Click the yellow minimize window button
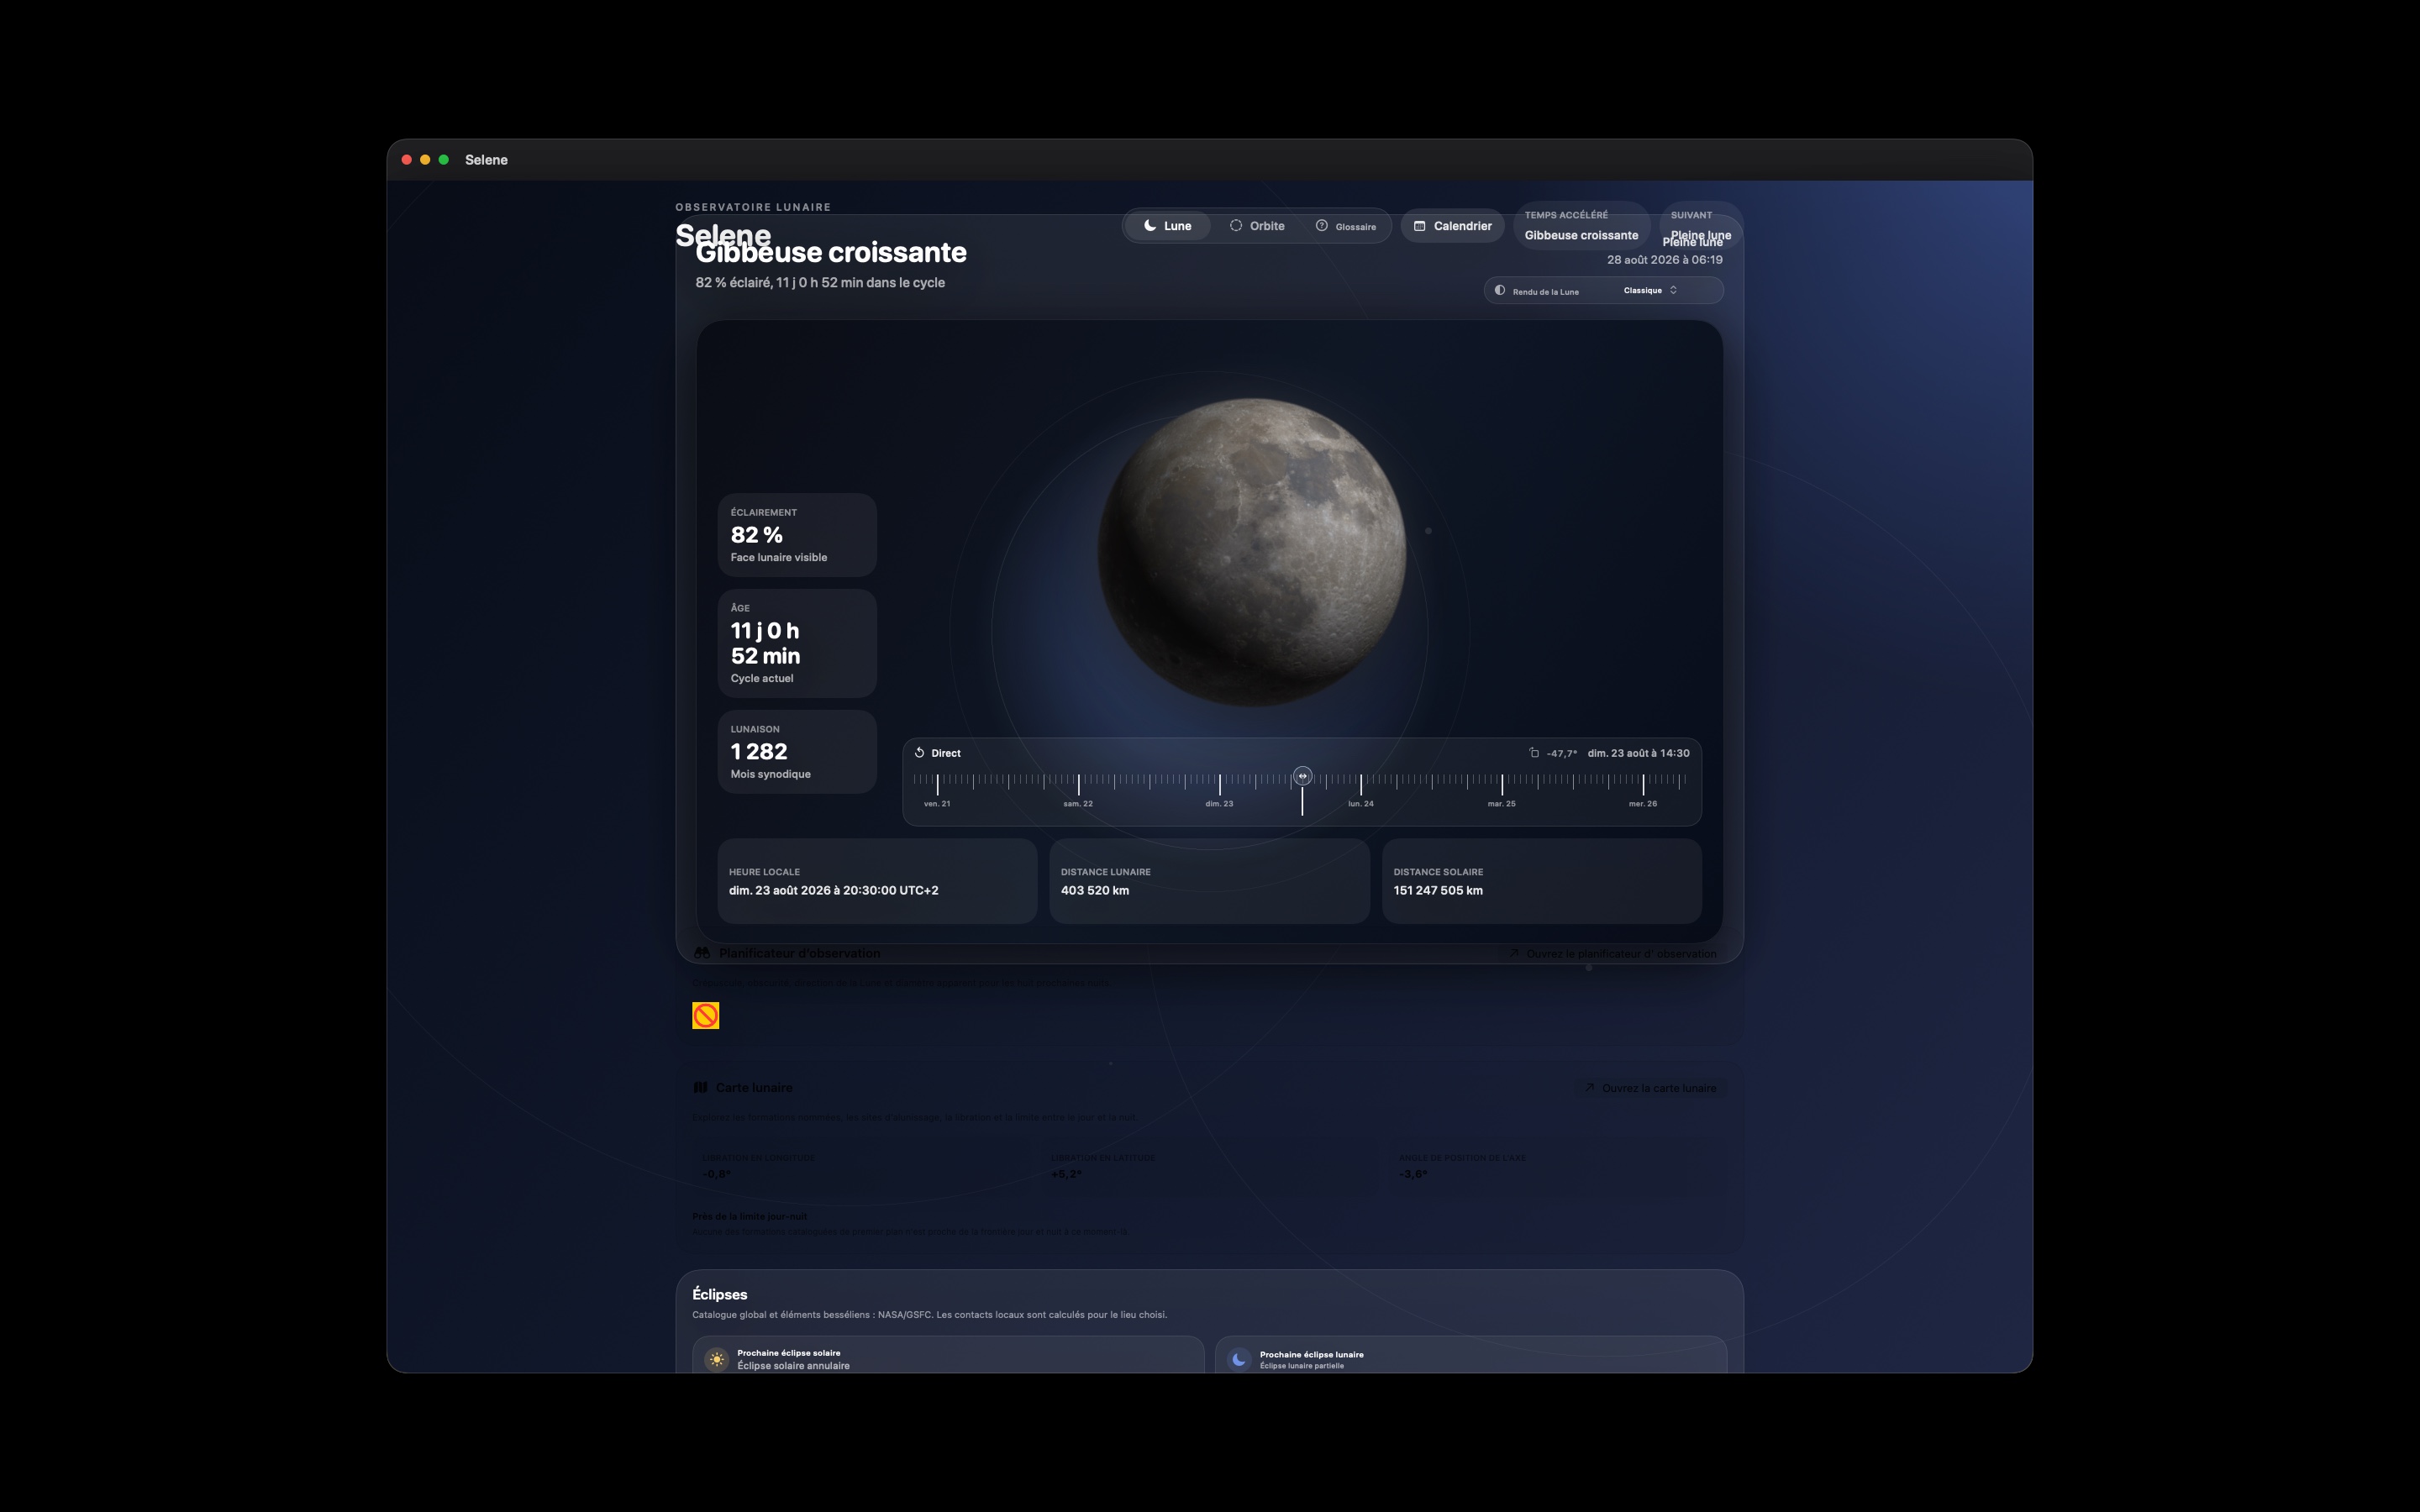This screenshot has width=2420, height=1512. point(425,160)
